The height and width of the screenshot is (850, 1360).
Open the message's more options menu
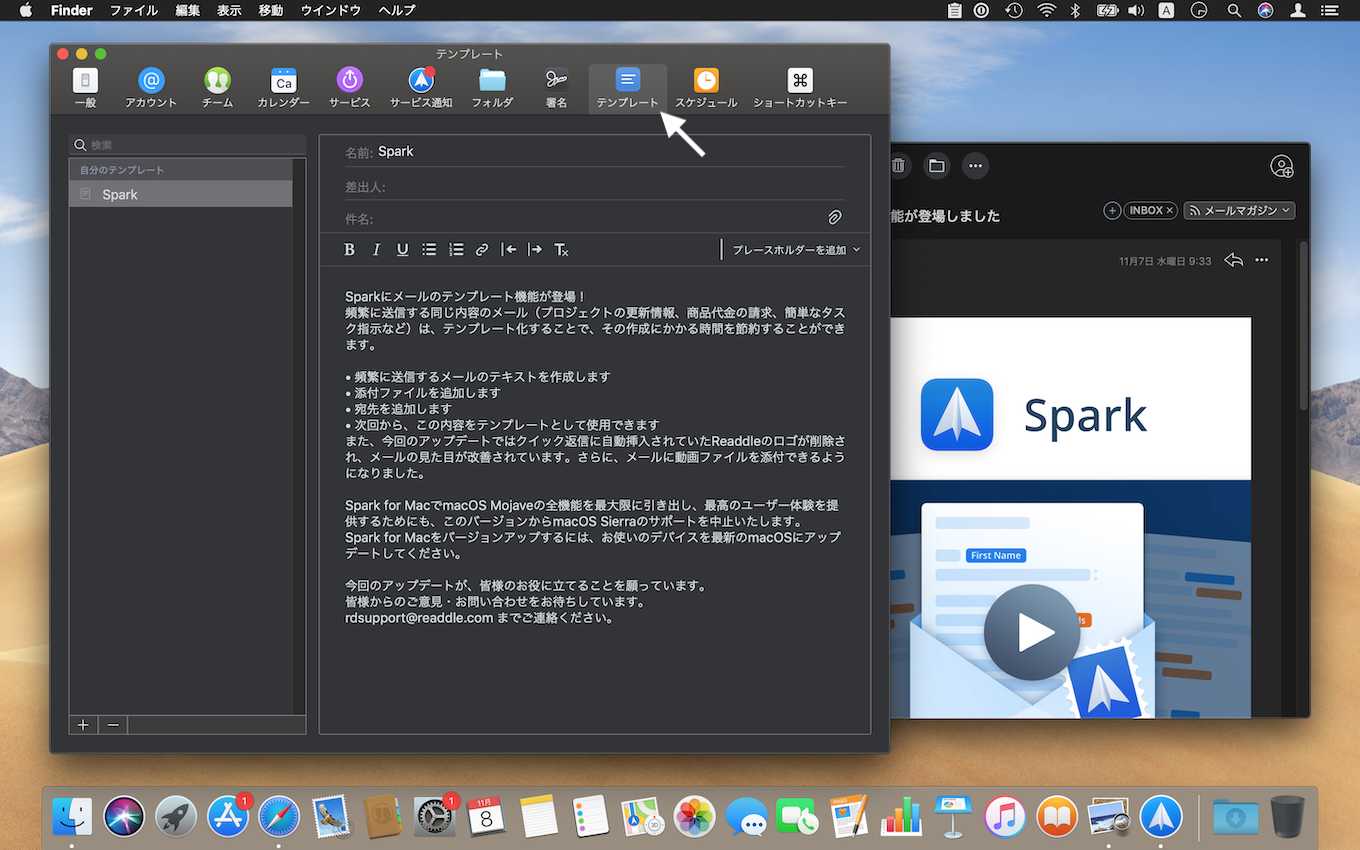tap(1262, 260)
